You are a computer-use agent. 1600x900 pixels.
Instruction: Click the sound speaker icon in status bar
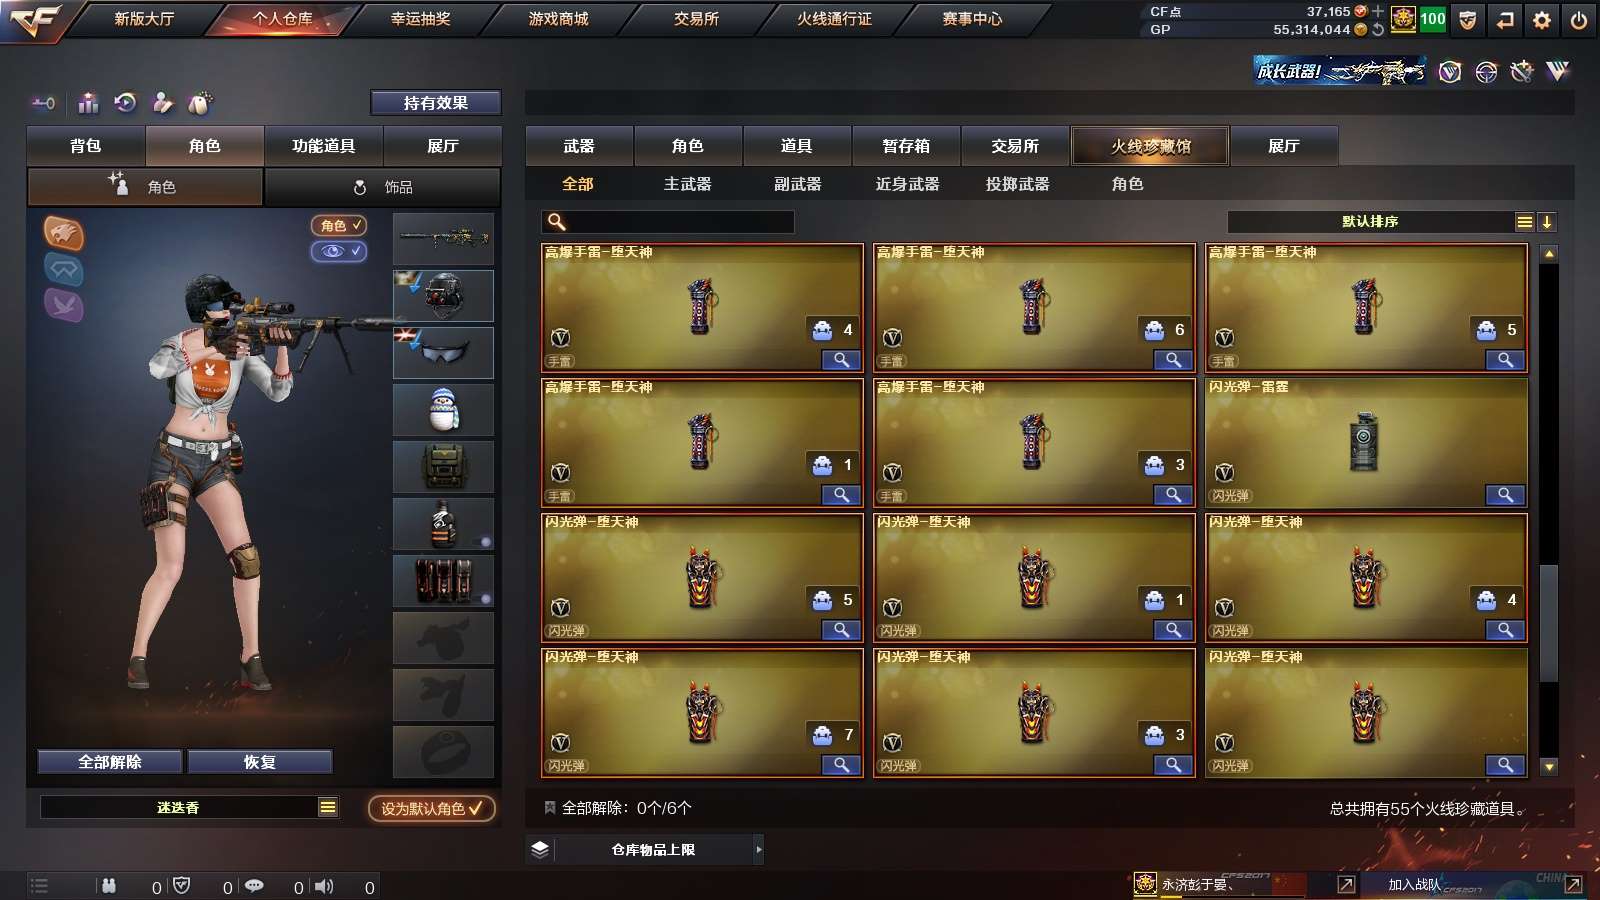tap(324, 886)
